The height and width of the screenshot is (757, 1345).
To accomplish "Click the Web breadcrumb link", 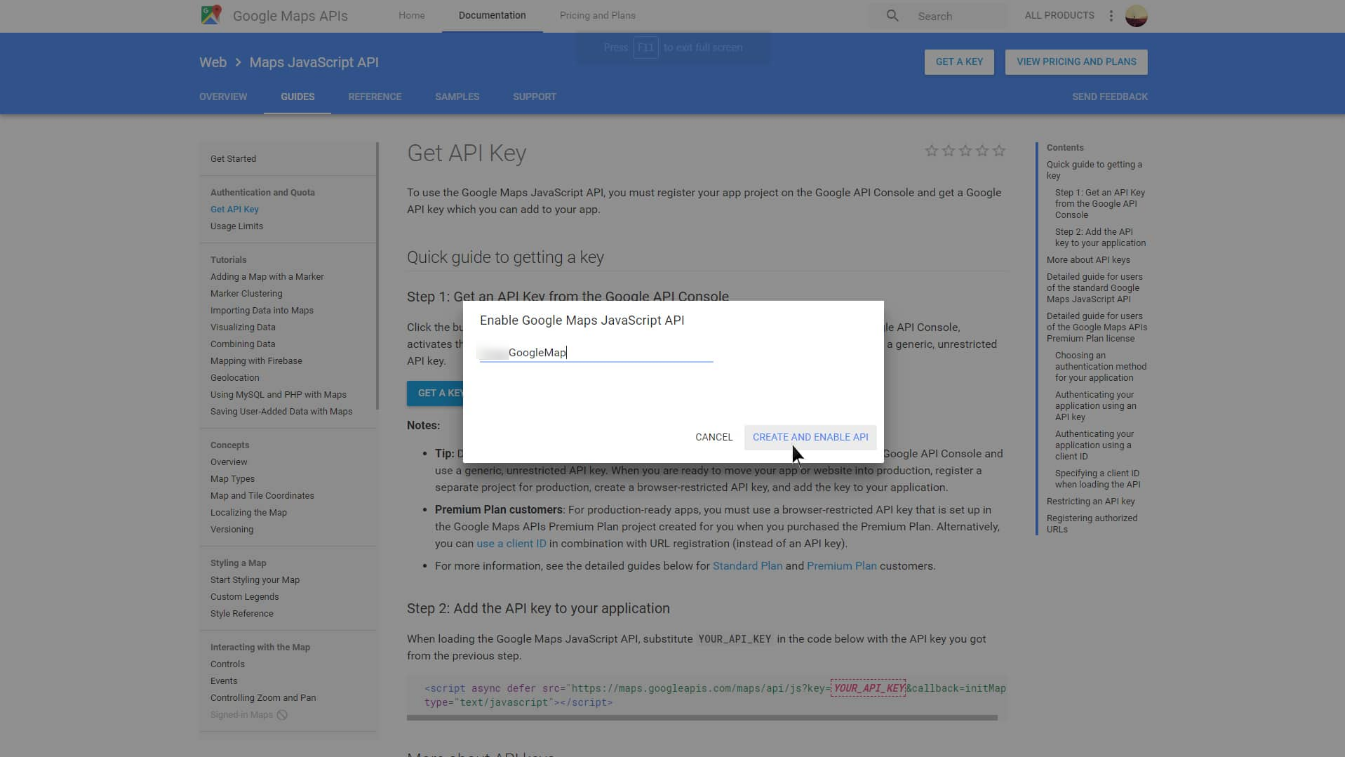I will click(213, 62).
